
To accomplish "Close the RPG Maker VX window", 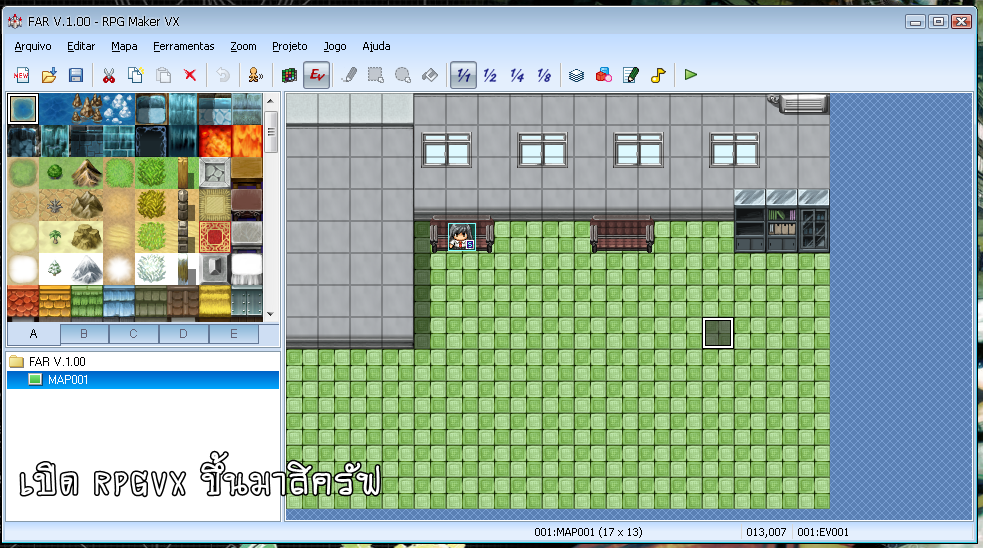I will point(962,22).
